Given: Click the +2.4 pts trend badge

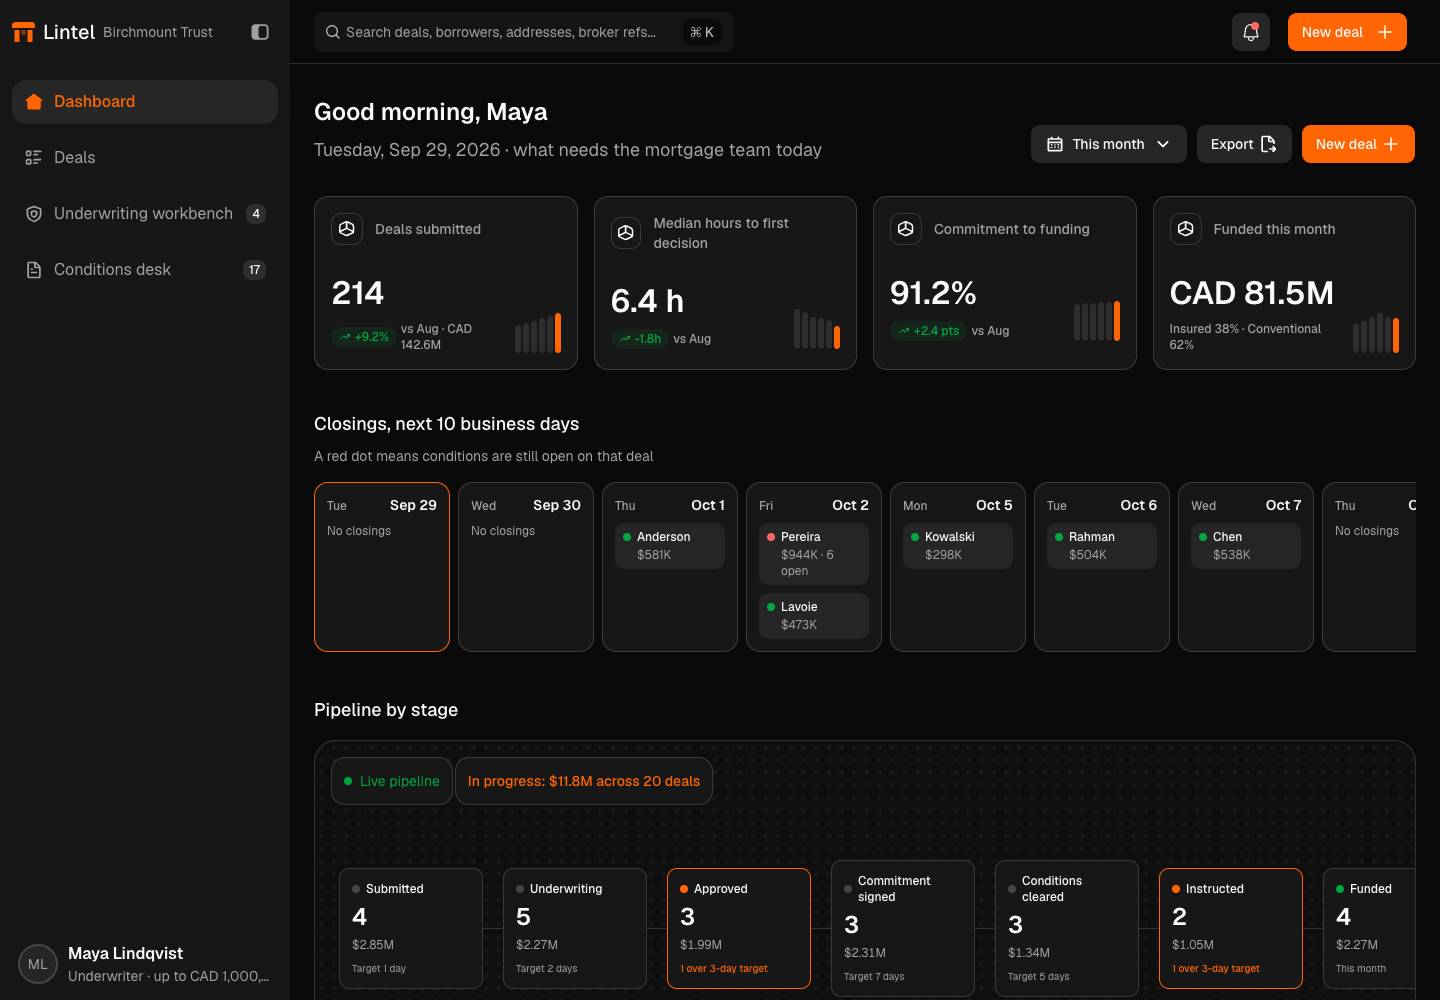Looking at the screenshot, I should pyautogui.click(x=928, y=331).
